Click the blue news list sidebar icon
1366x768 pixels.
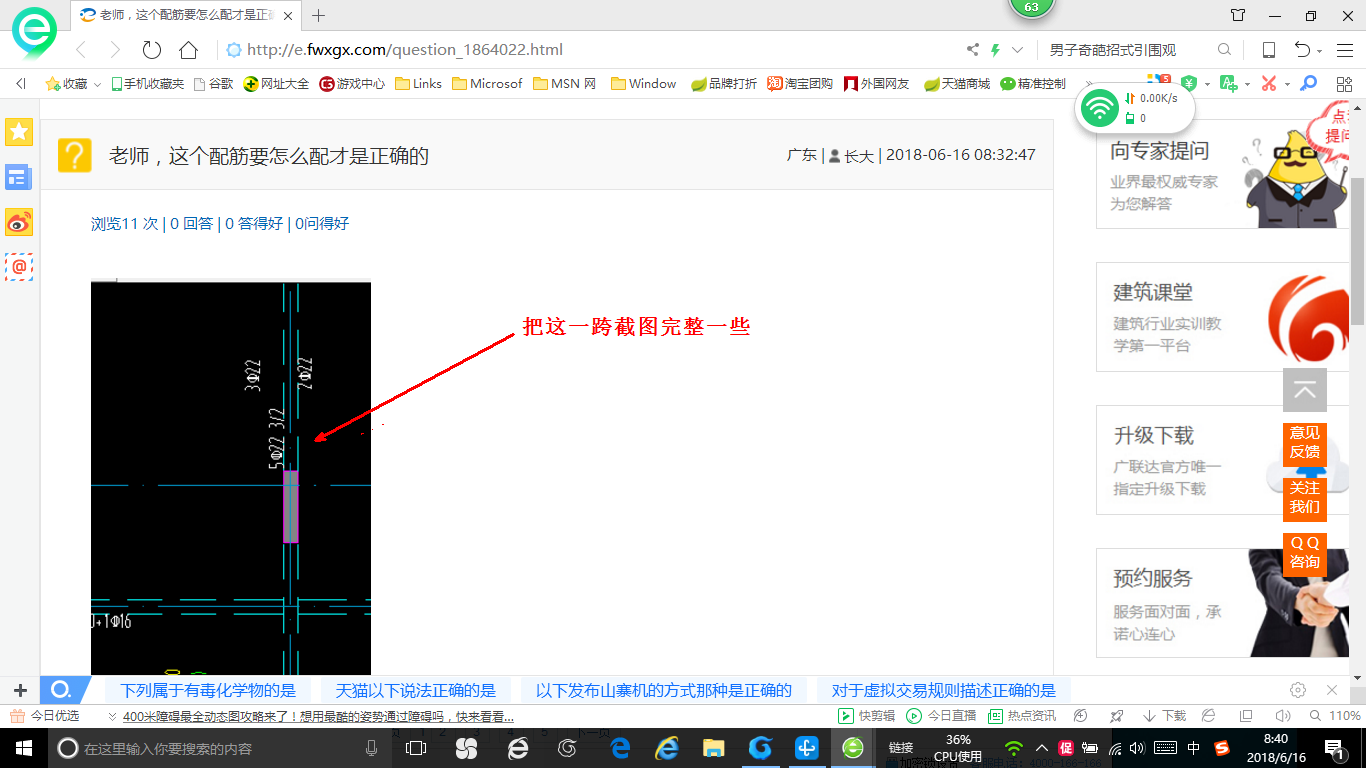(19, 177)
